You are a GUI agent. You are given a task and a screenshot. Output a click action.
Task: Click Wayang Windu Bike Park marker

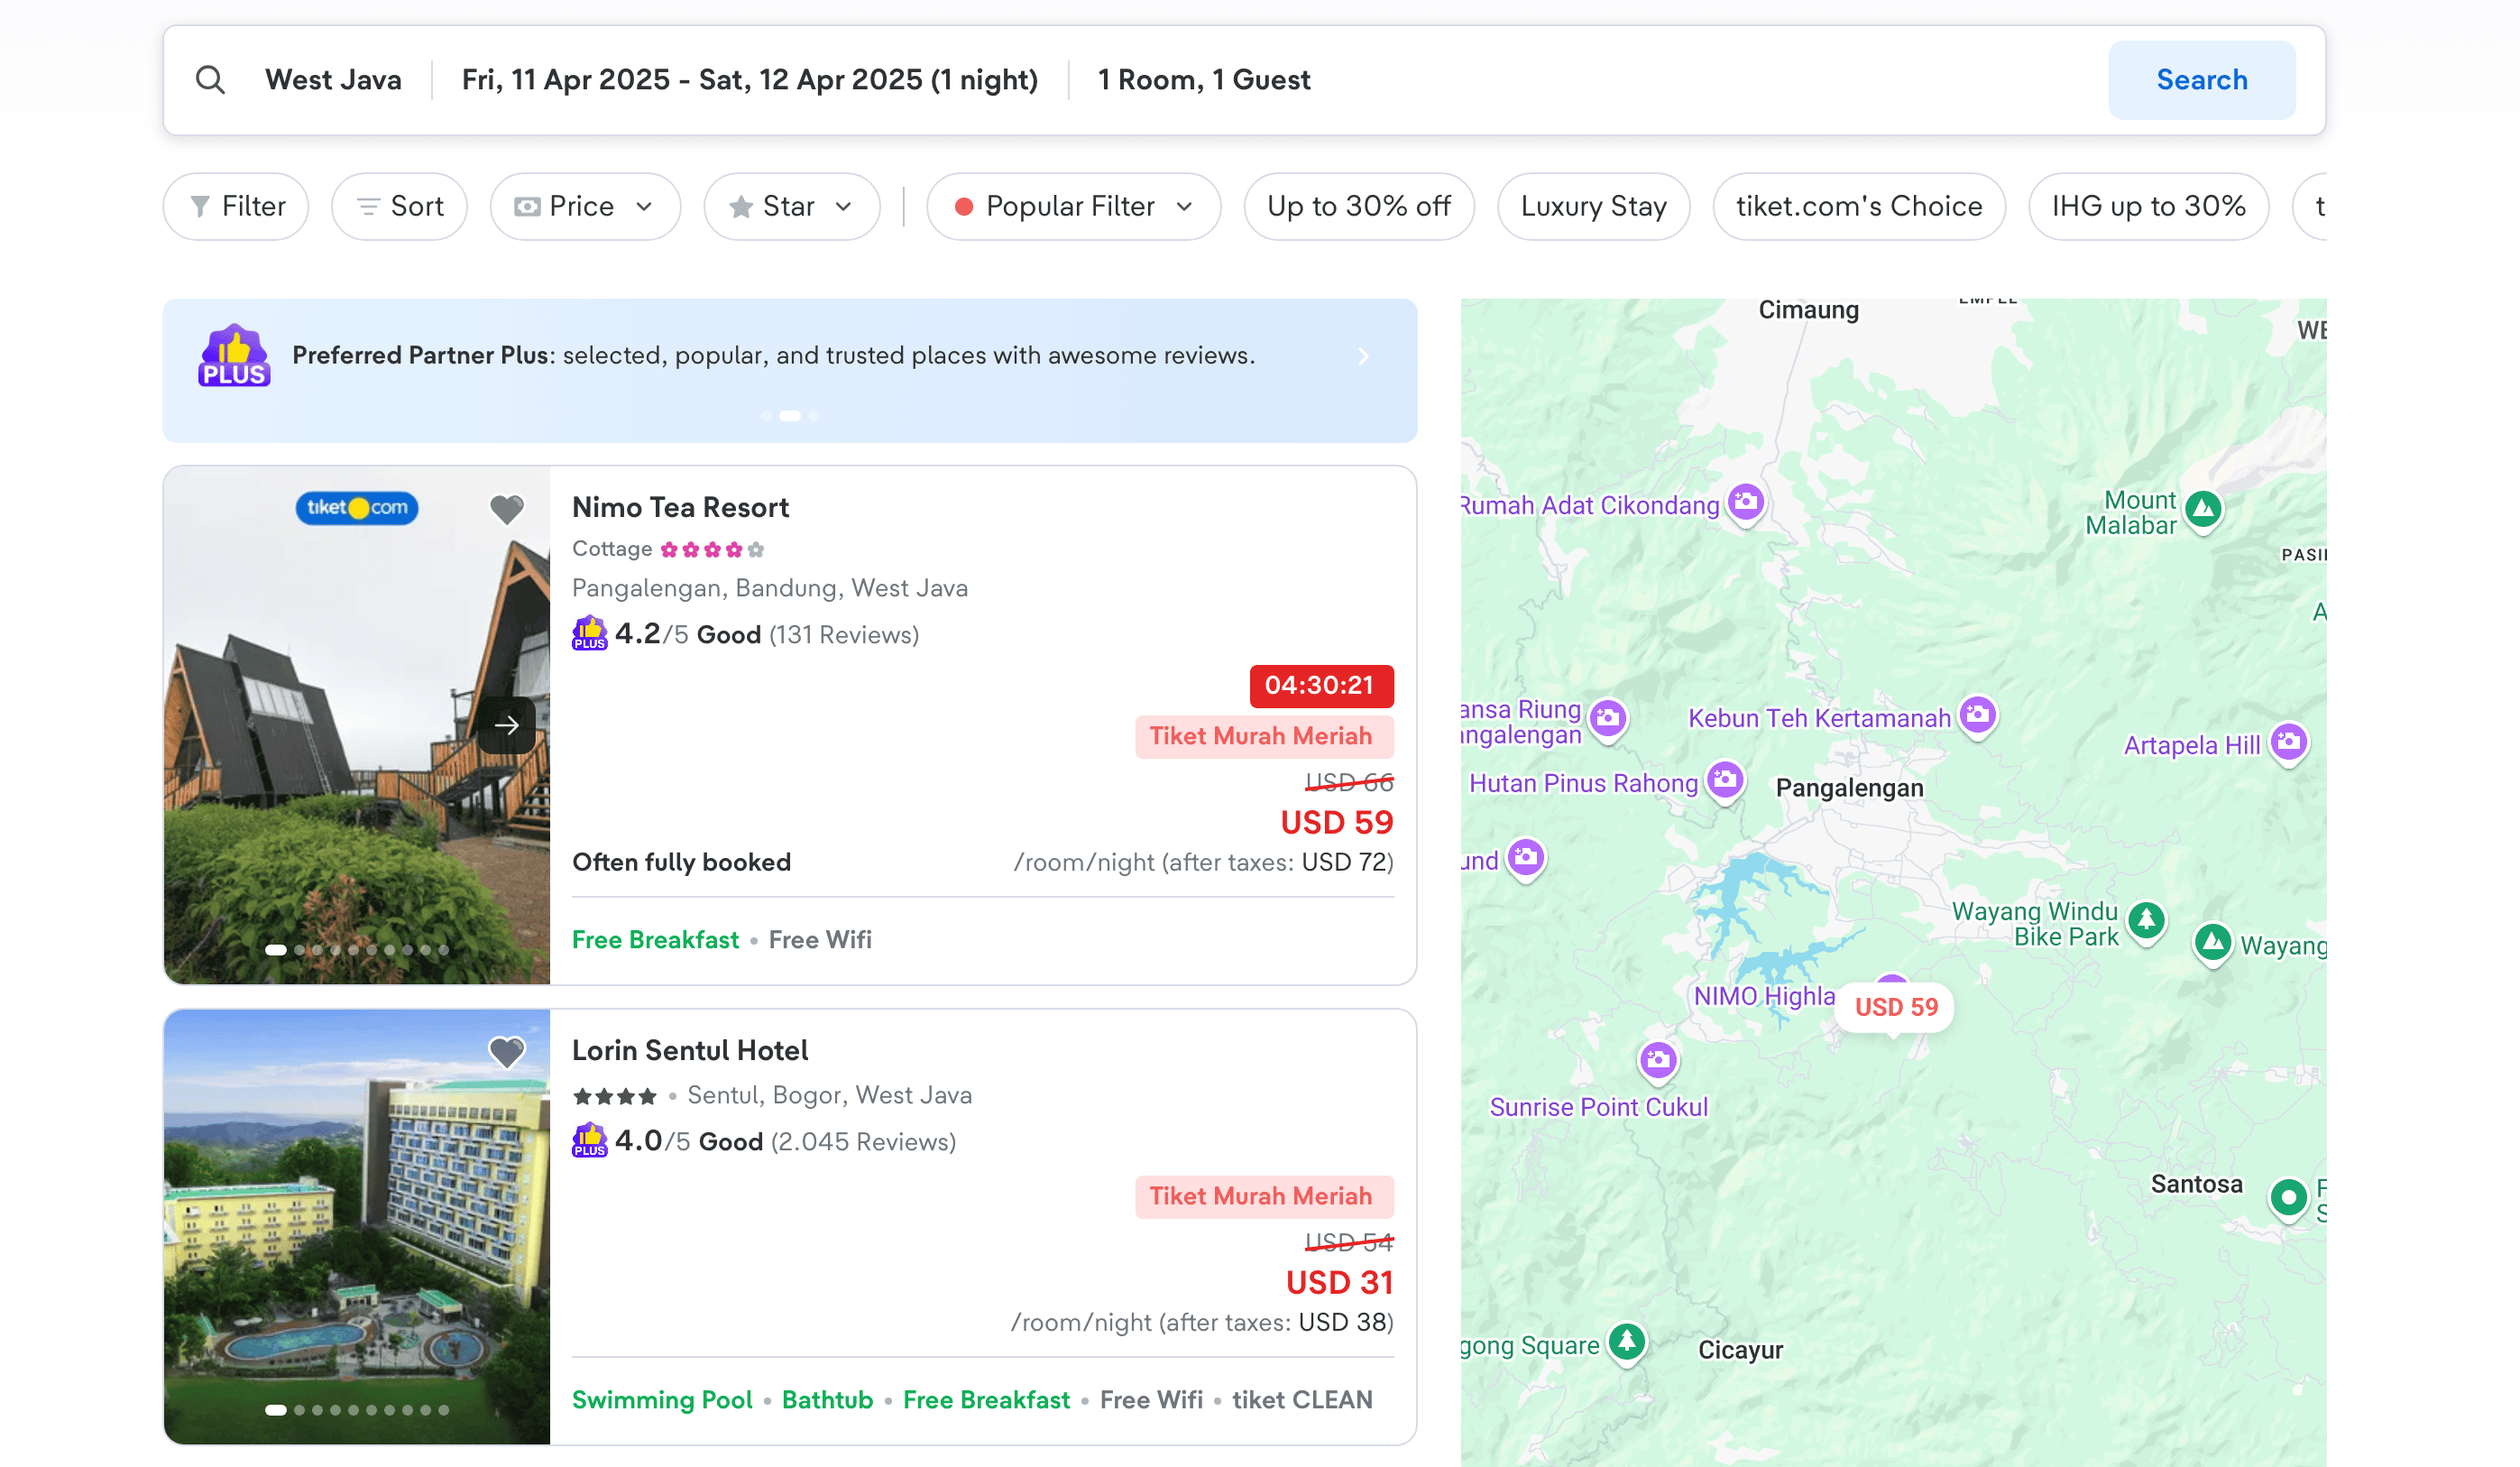pyautogui.click(x=2146, y=920)
